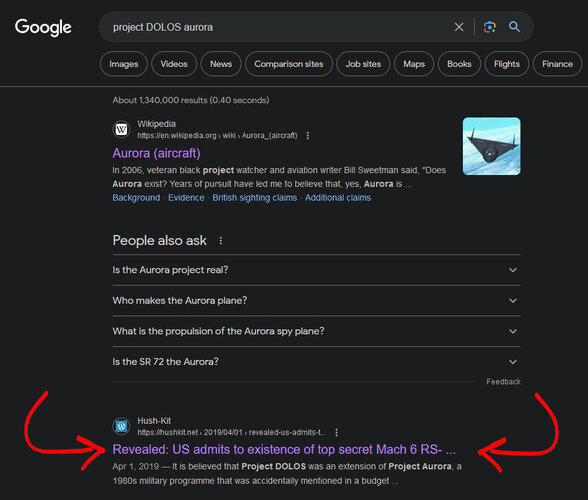Click the Hush-Kit WordPress favicon
The width and height of the screenshot is (588, 500).
click(121, 426)
